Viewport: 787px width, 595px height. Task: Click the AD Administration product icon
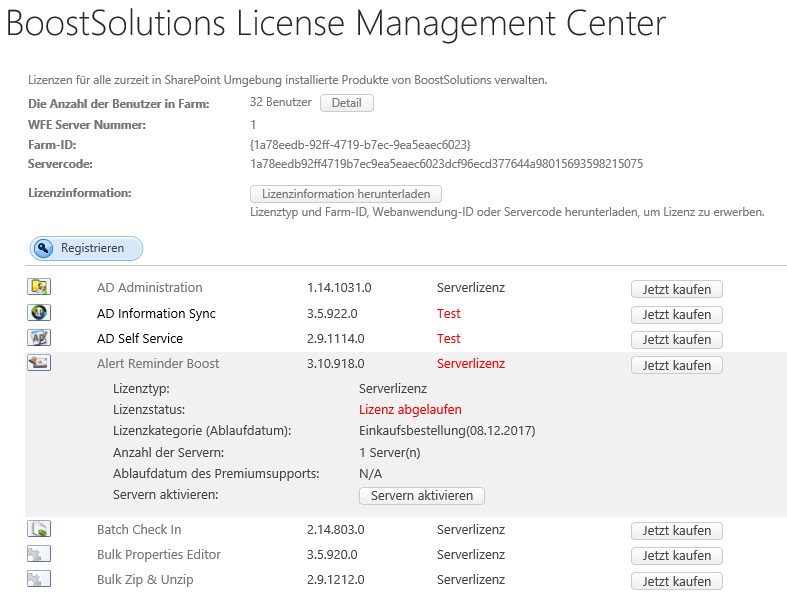coord(39,287)
